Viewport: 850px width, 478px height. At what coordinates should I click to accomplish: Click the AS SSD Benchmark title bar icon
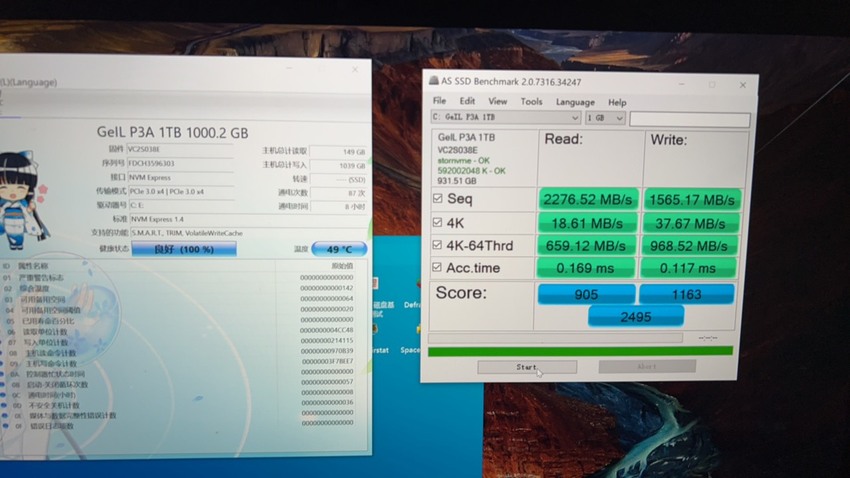pos(434,81)
